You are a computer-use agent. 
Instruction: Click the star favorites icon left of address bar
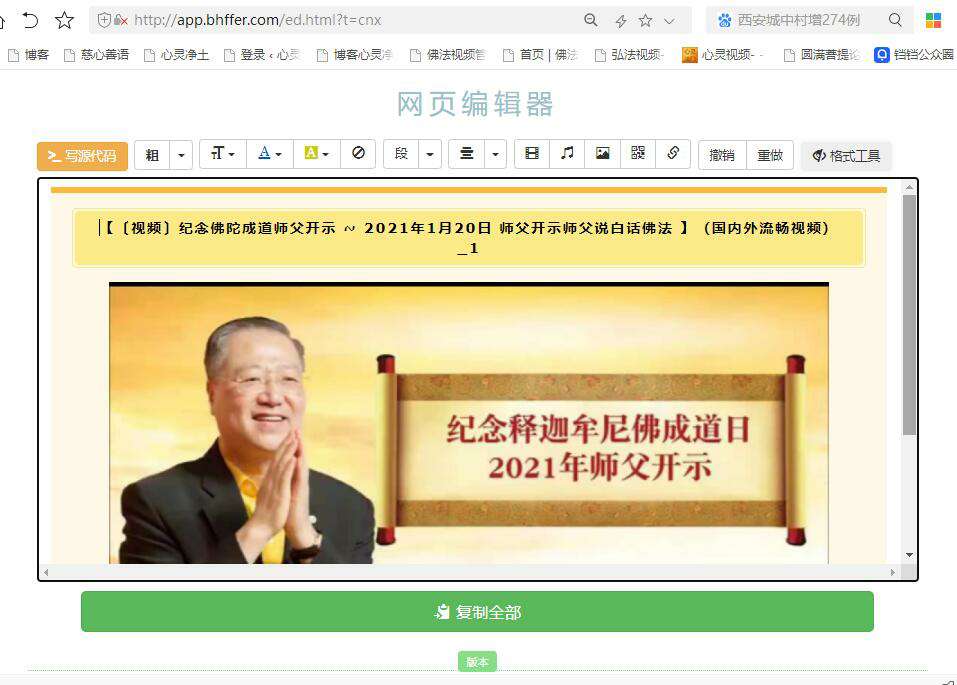point(64,20)
